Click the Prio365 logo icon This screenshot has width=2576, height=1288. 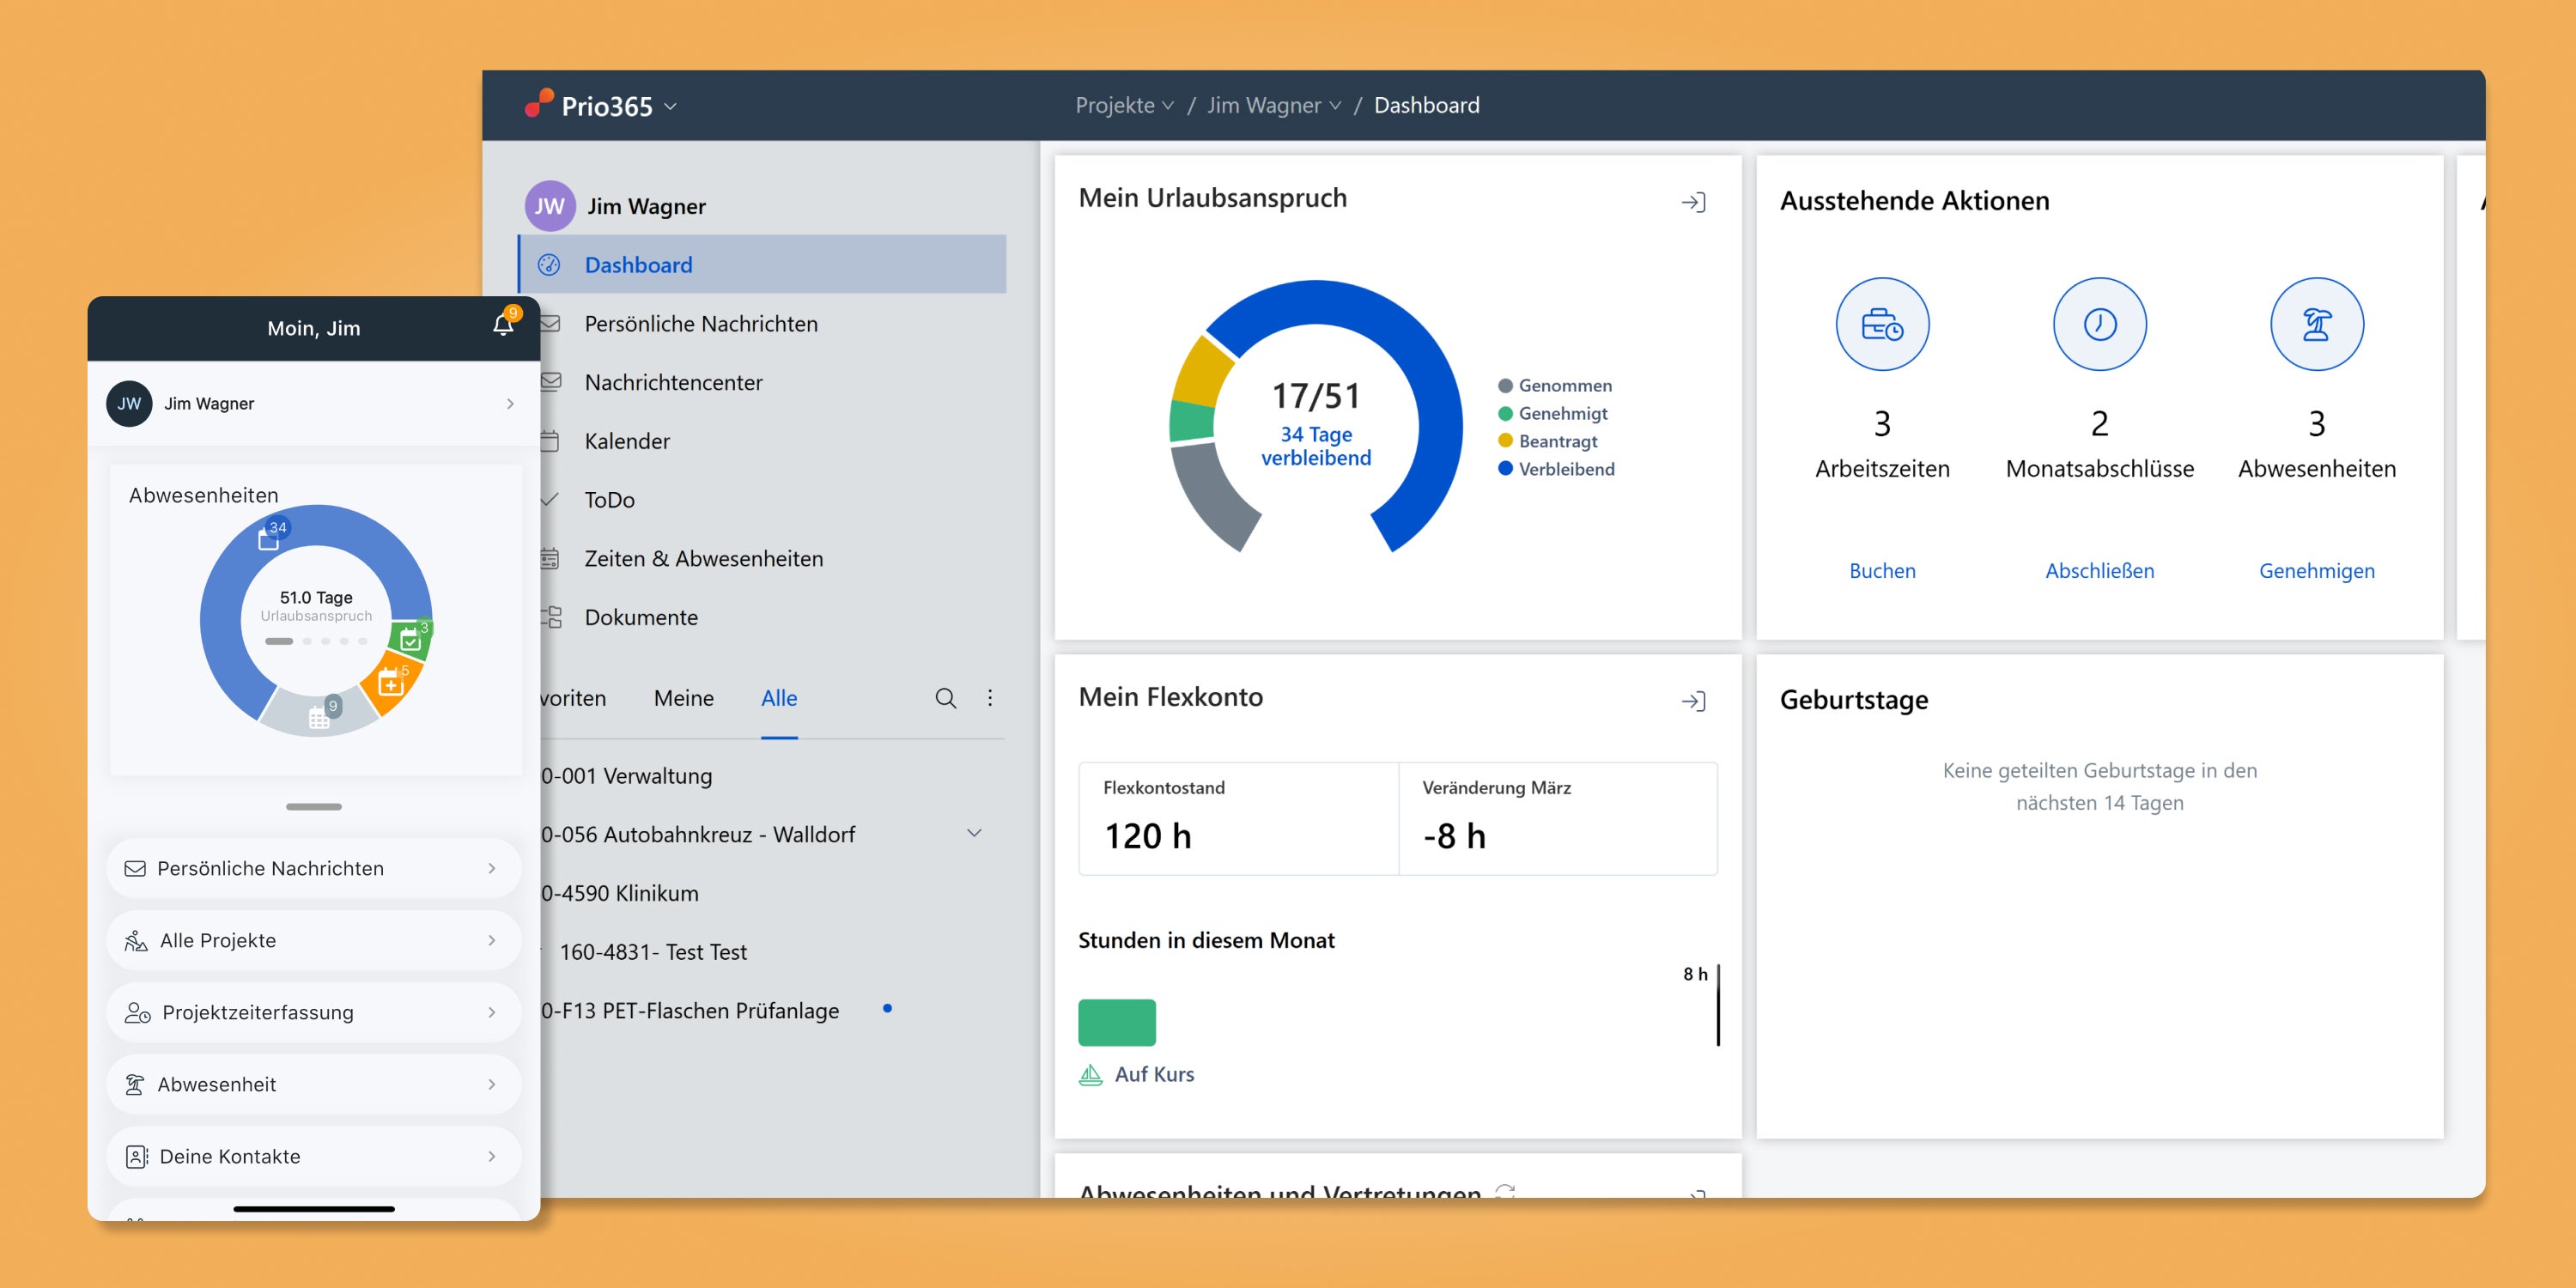coord(539,103)
